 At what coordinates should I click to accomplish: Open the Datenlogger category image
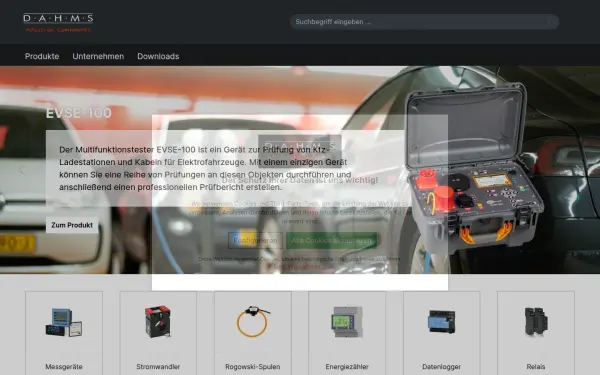(x=441, y=321)
